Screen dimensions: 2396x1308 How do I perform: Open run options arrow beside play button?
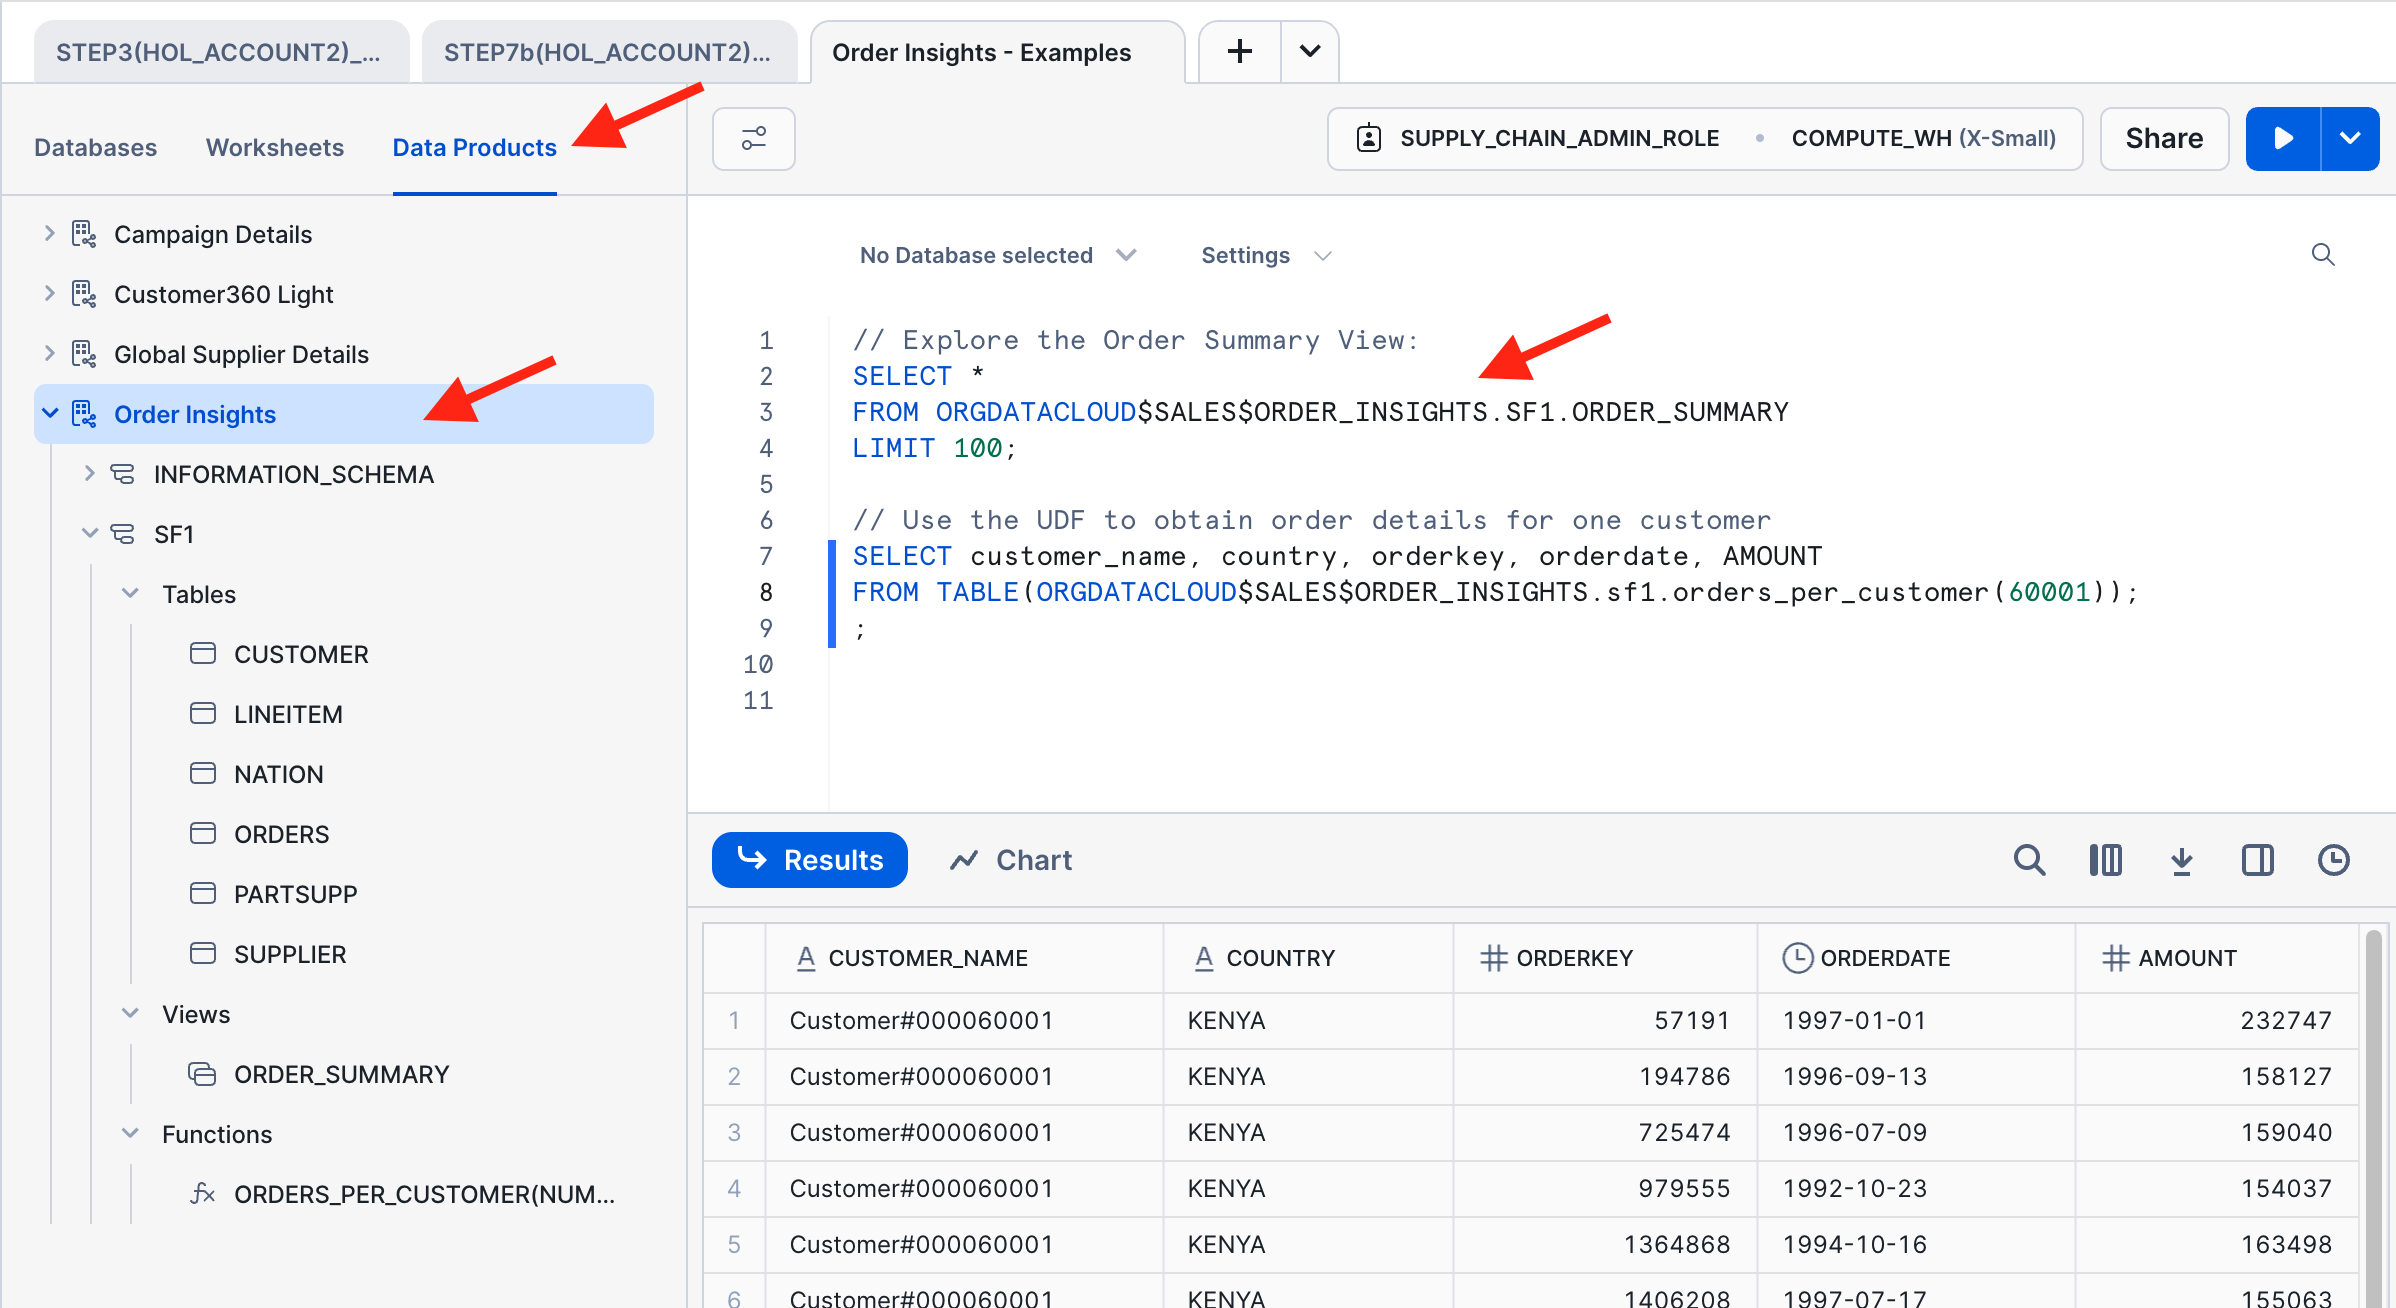pos(2350,138)
